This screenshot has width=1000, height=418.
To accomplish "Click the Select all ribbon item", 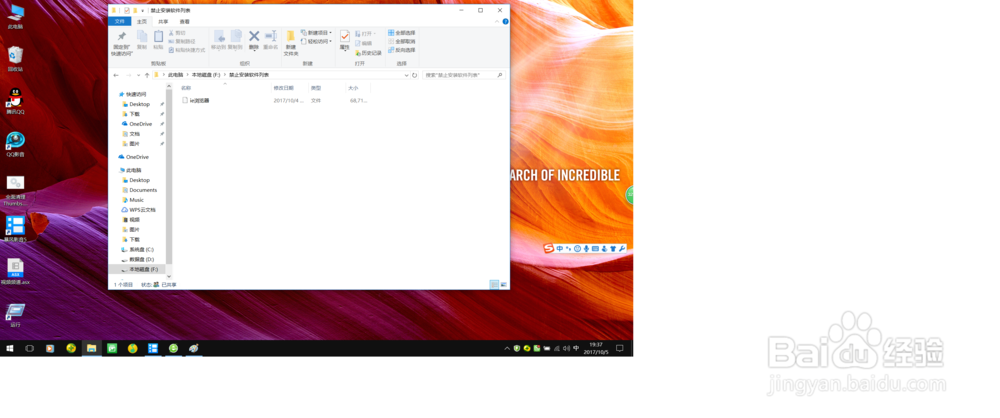I will click(401, 33).
